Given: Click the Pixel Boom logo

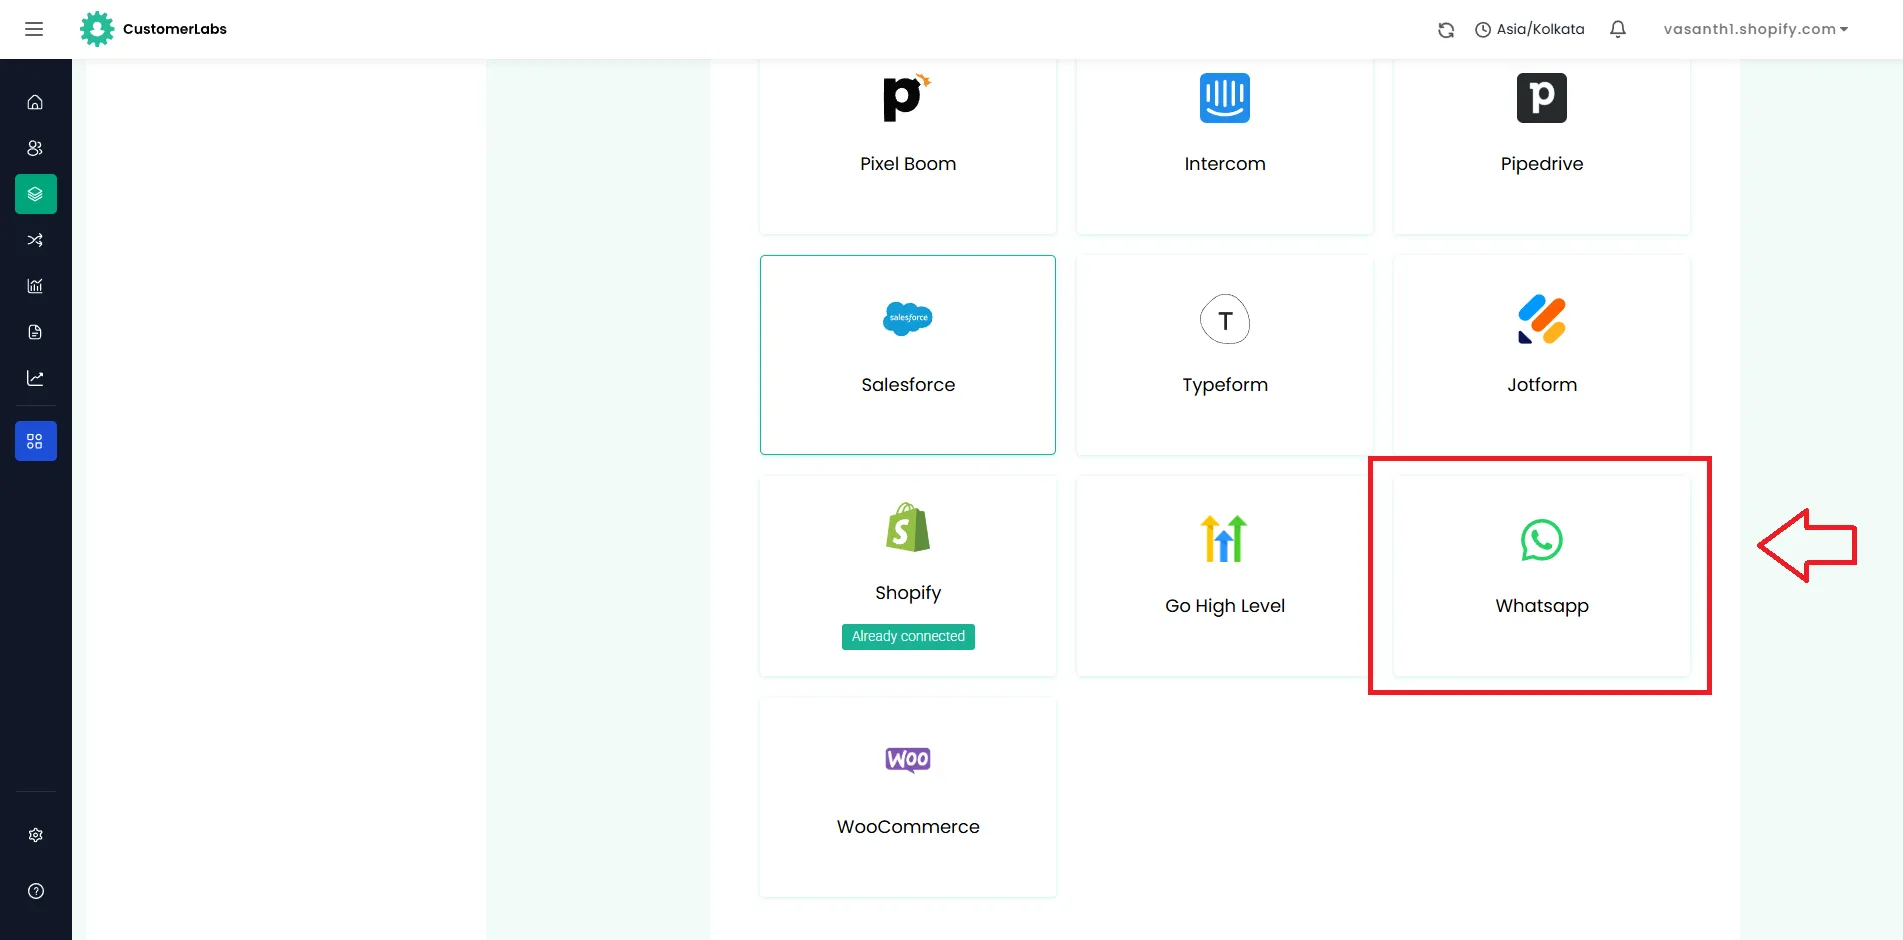Looking at the screenshot, I should [907, 97].
